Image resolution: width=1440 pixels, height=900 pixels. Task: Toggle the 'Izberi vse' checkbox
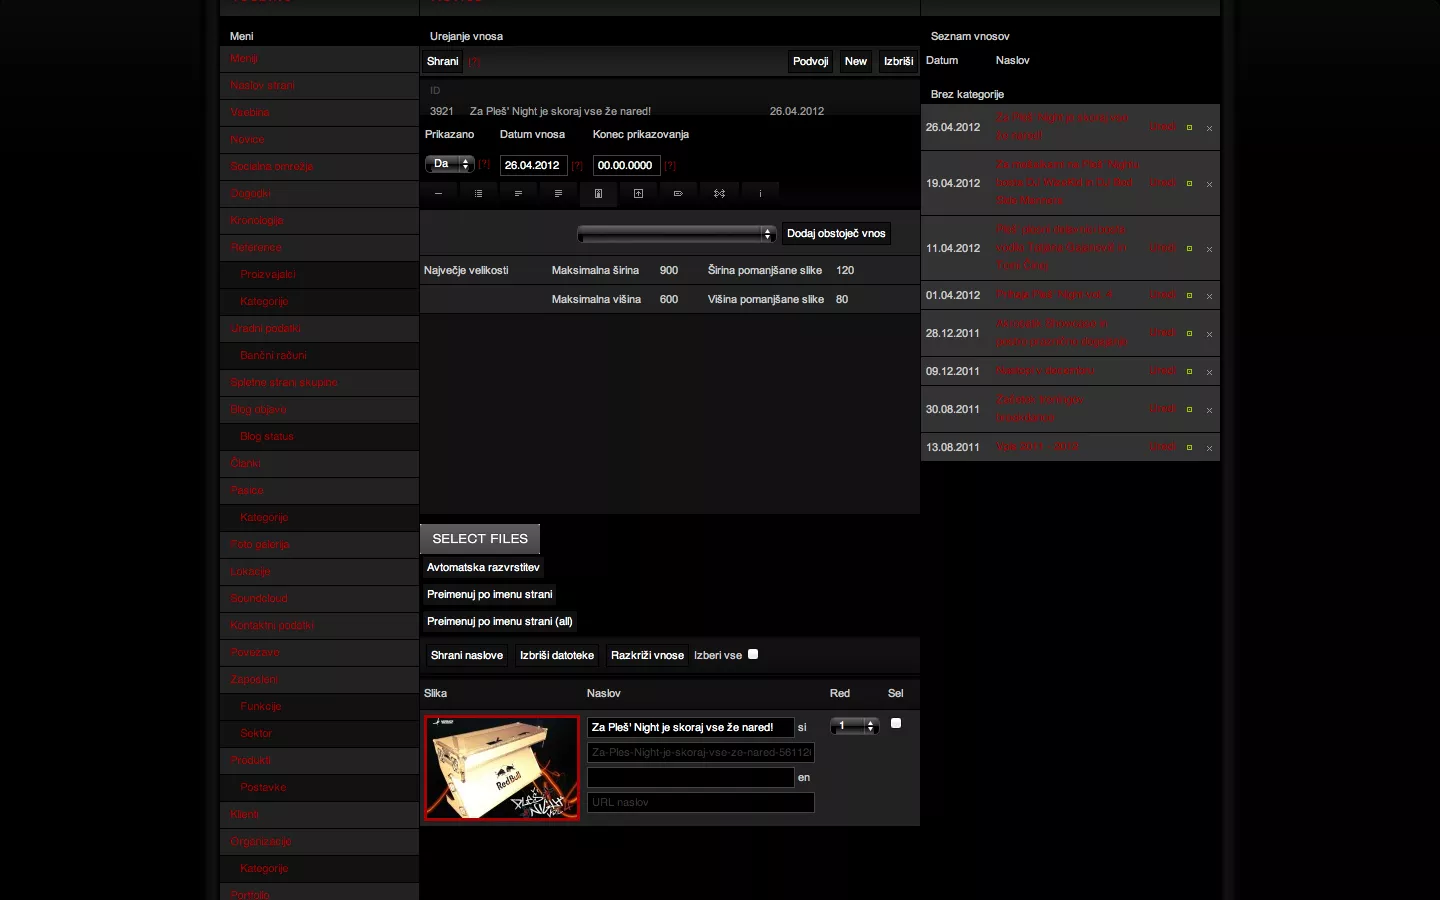coord(753,654)
